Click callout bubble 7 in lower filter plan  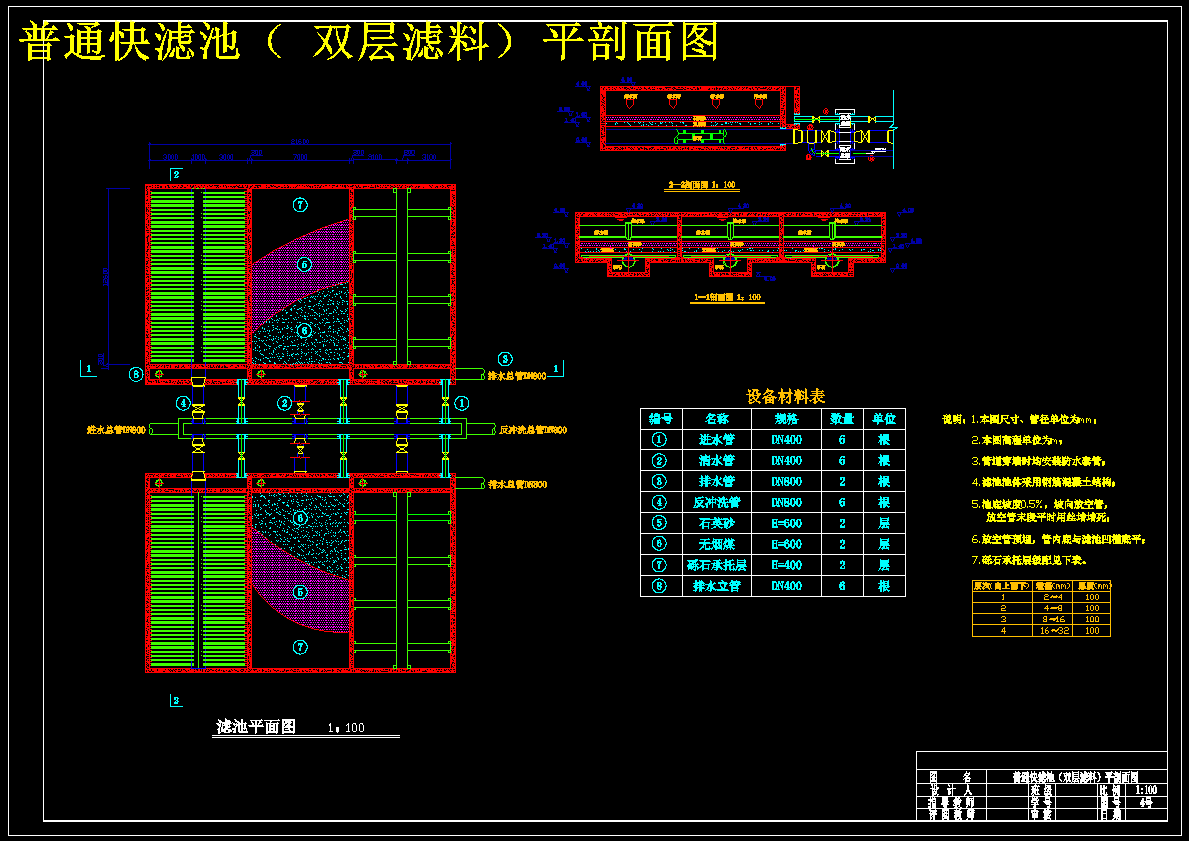click(x=300, y=647)
